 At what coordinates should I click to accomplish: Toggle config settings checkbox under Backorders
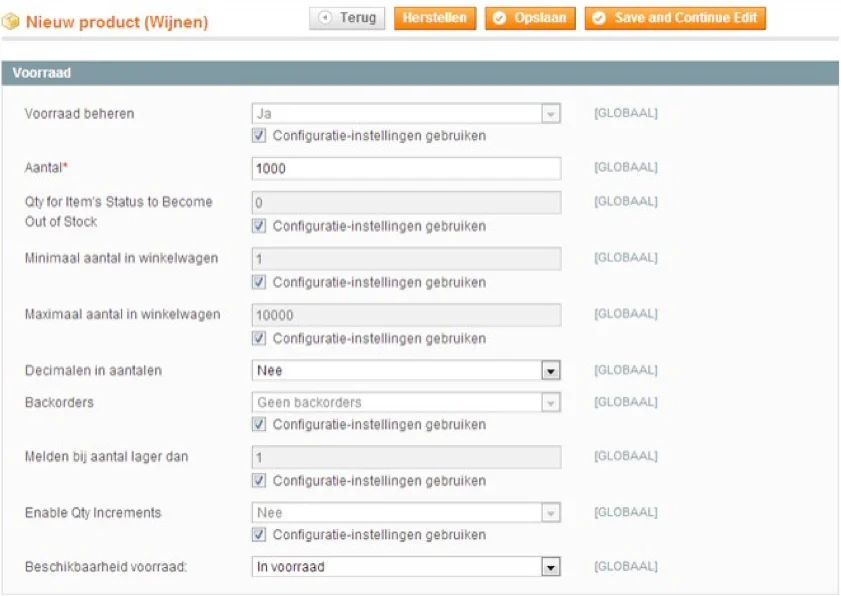click(259, 424)
